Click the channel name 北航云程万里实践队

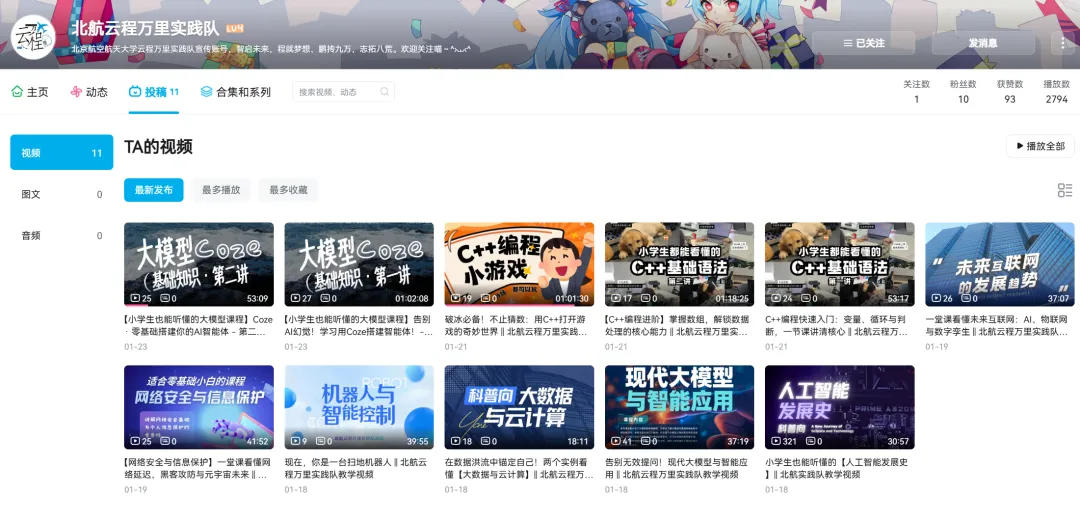[145, 29]
